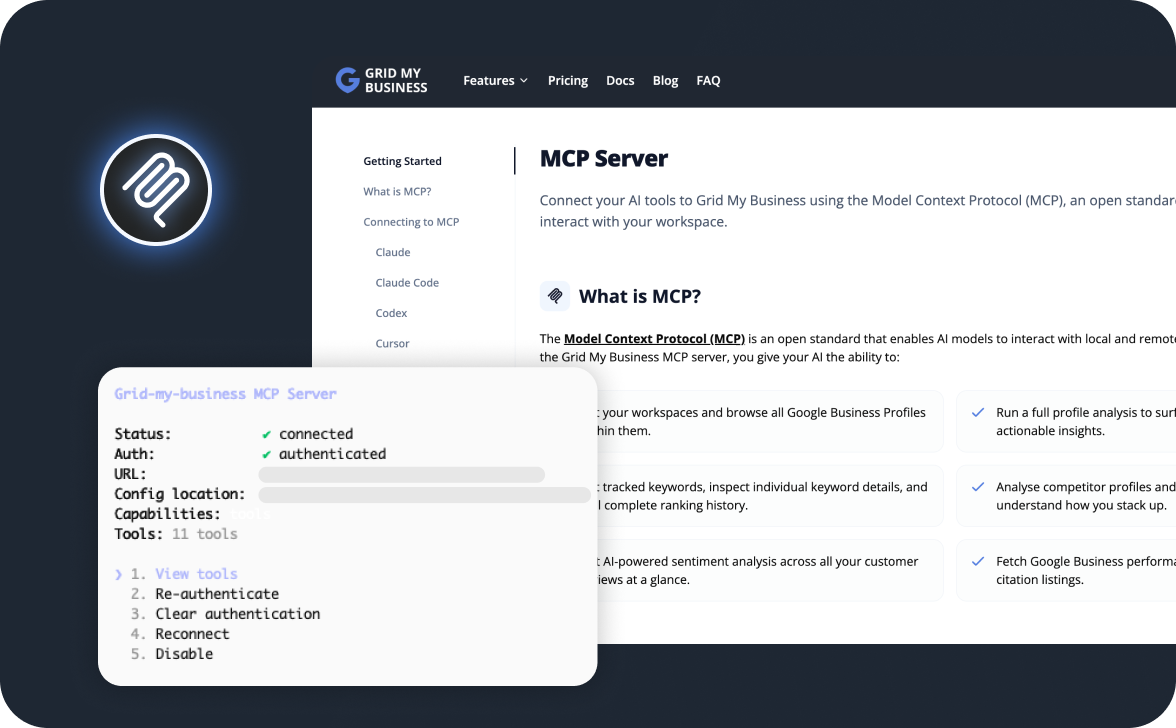
Task: Click the redacted URL value bar
Action: pyautogui.click(x=402, y=475)
